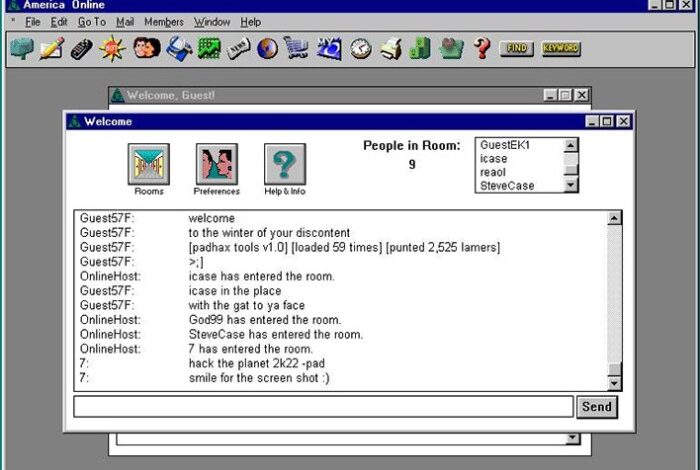Click "God99 has entered the room." line
Viewport: 700px width, 470px height.
point(265,320)
